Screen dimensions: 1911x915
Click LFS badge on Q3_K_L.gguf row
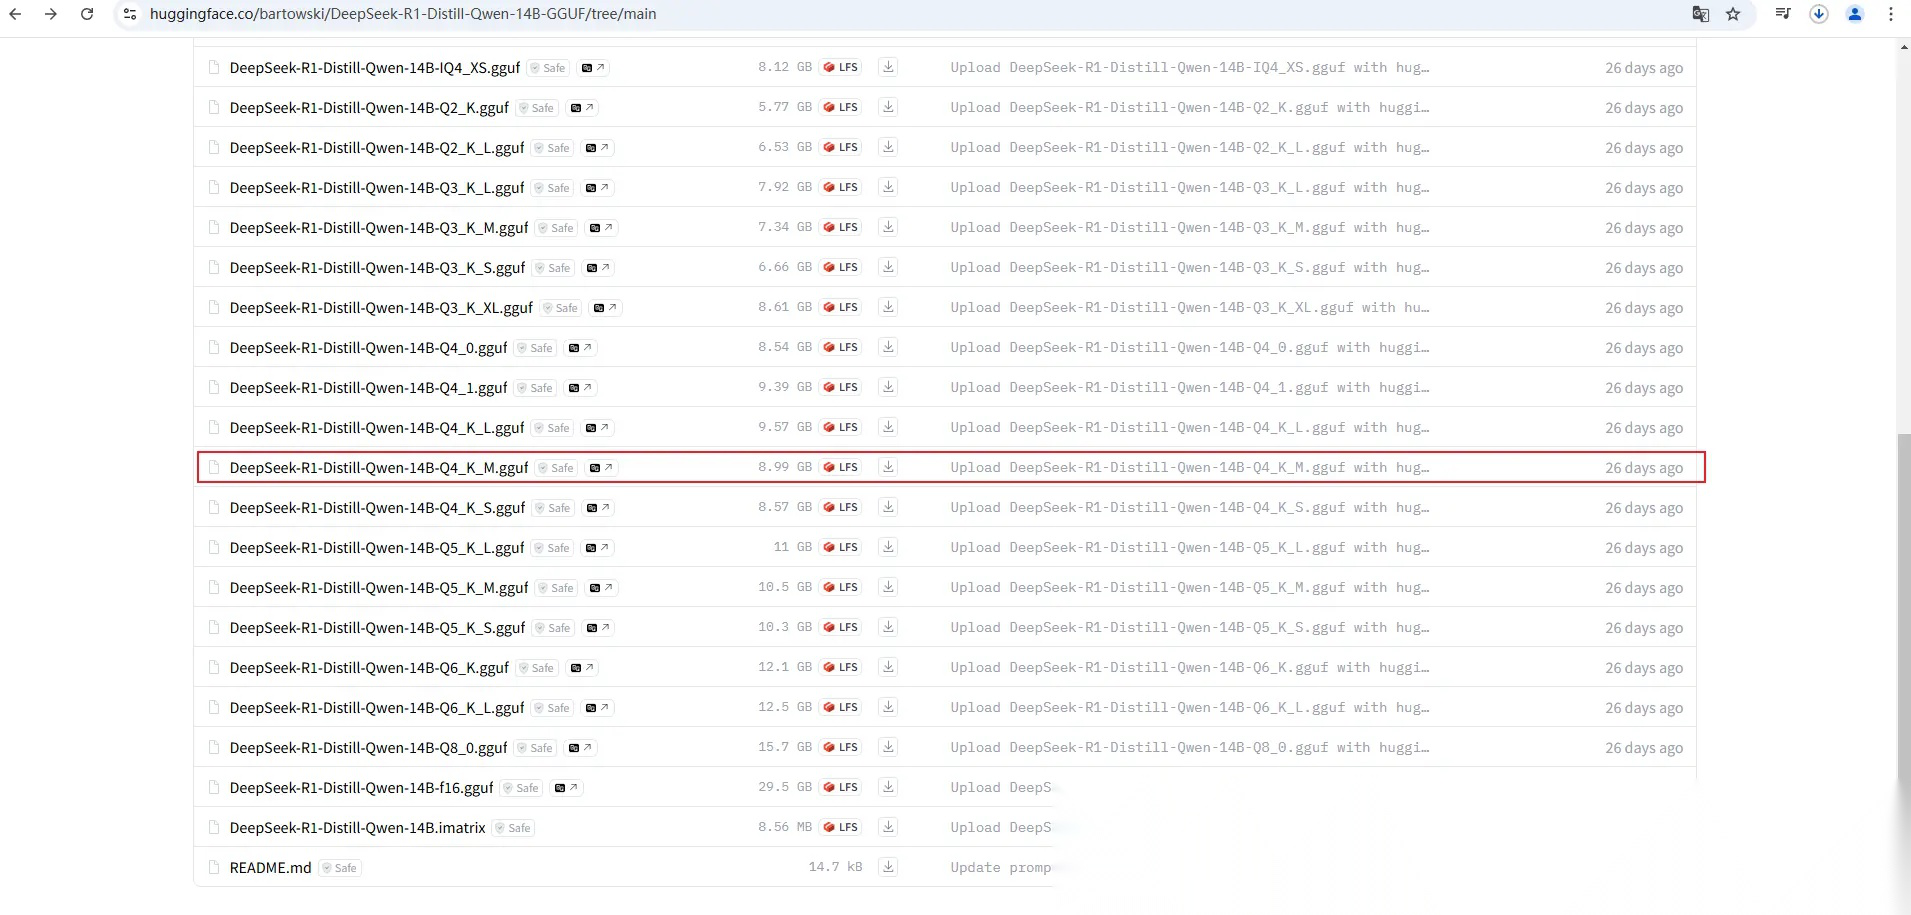tap(841, 187)
